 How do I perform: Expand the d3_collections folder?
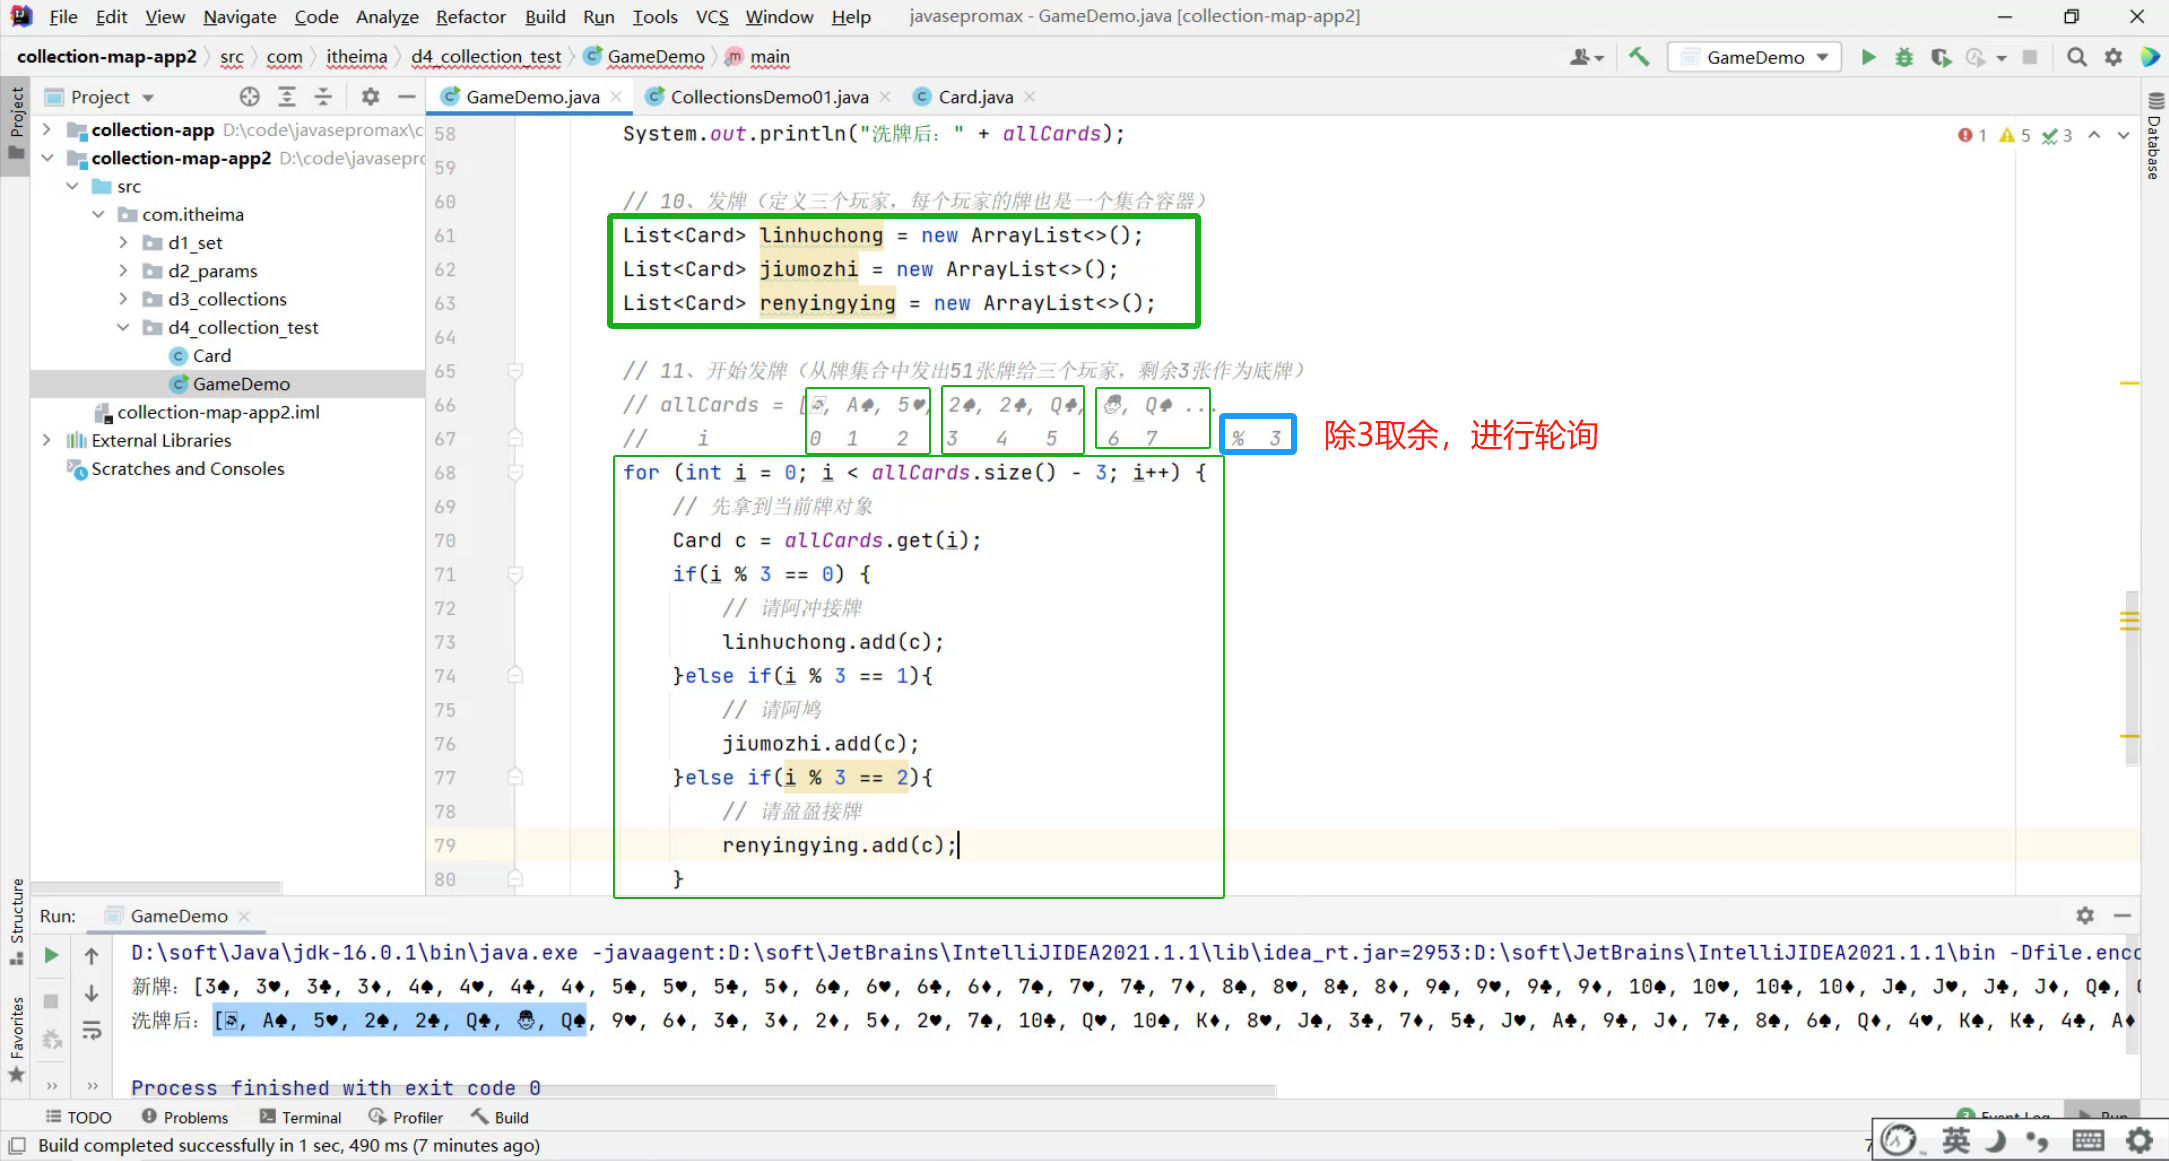coord(123,299)
